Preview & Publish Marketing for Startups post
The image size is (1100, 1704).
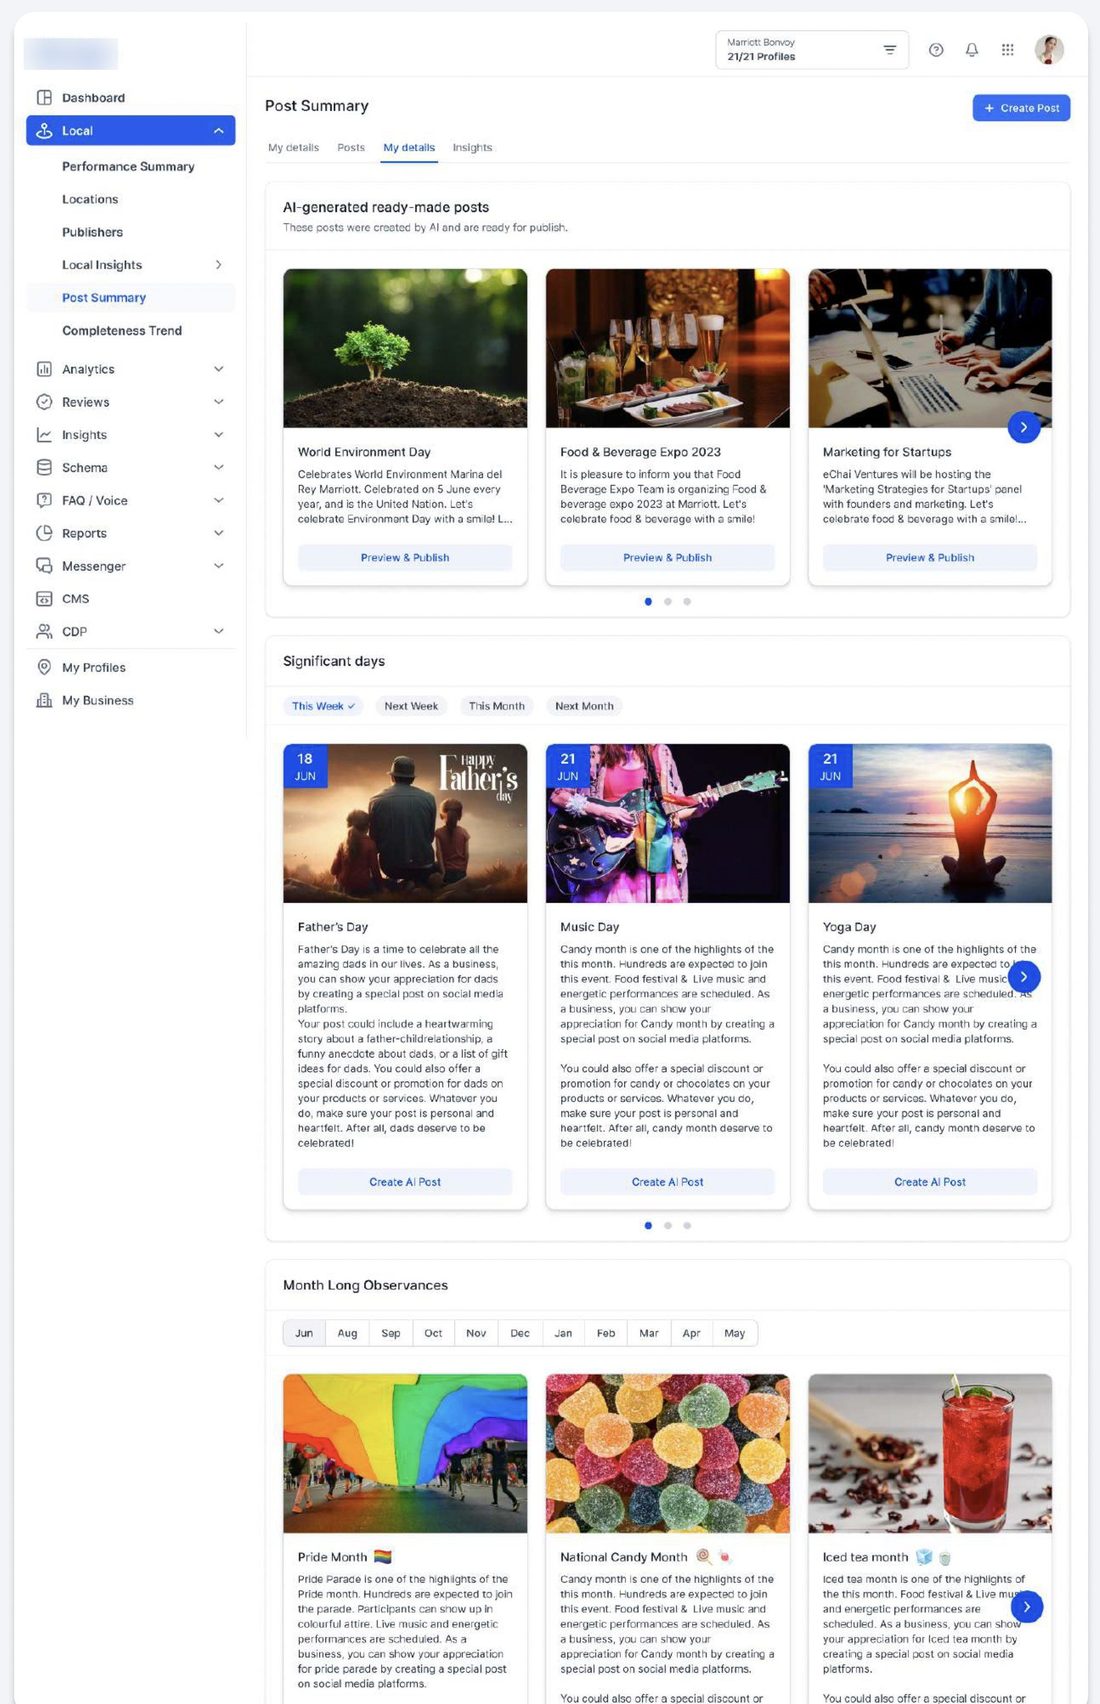pos(930,558)
